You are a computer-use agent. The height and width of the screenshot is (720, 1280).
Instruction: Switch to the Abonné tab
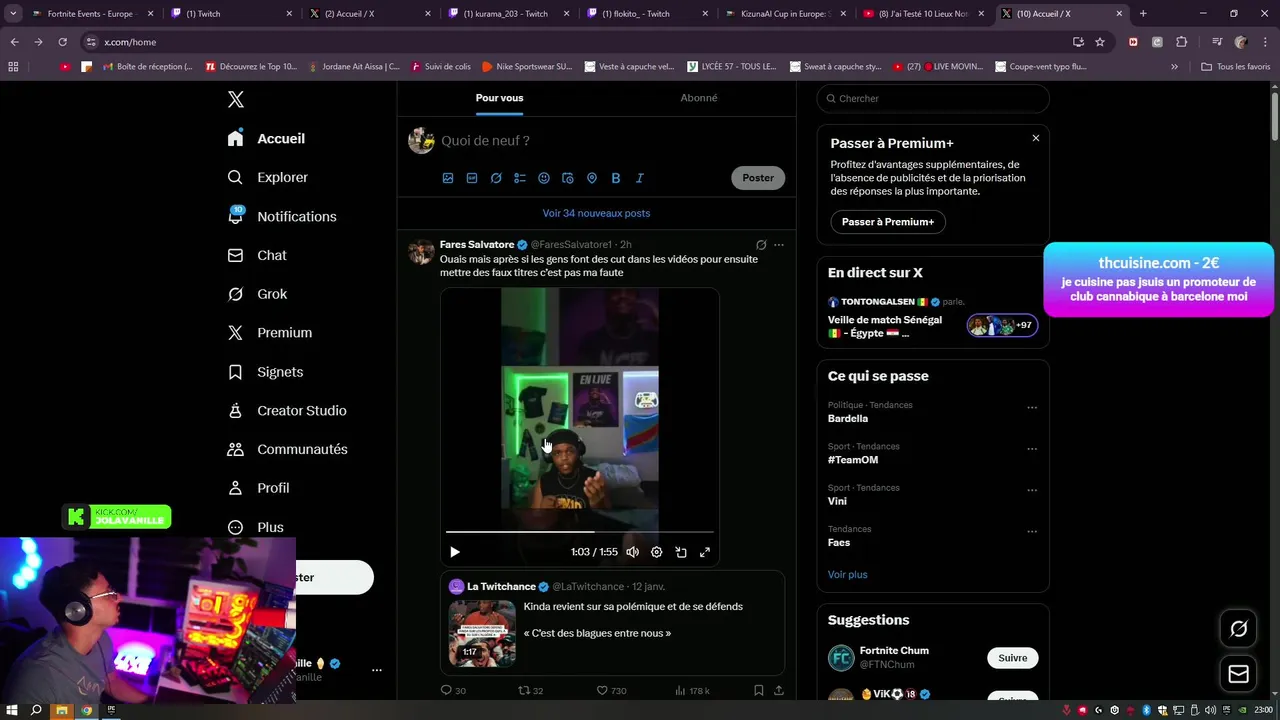coord(699,98)
